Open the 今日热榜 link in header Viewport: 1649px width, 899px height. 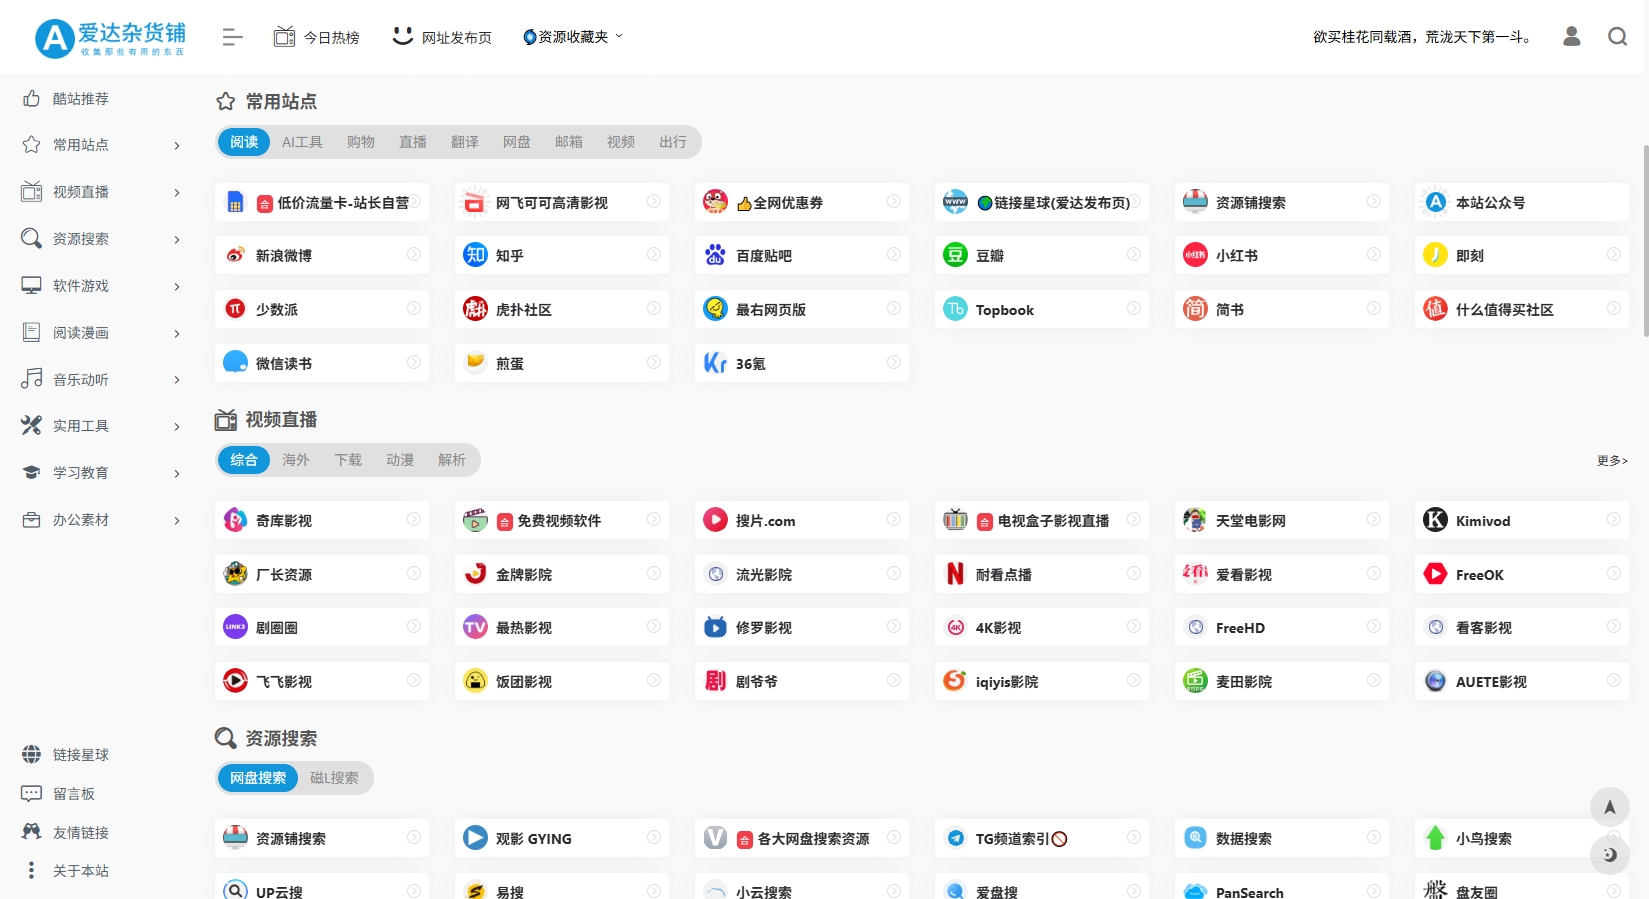(317, 37)
